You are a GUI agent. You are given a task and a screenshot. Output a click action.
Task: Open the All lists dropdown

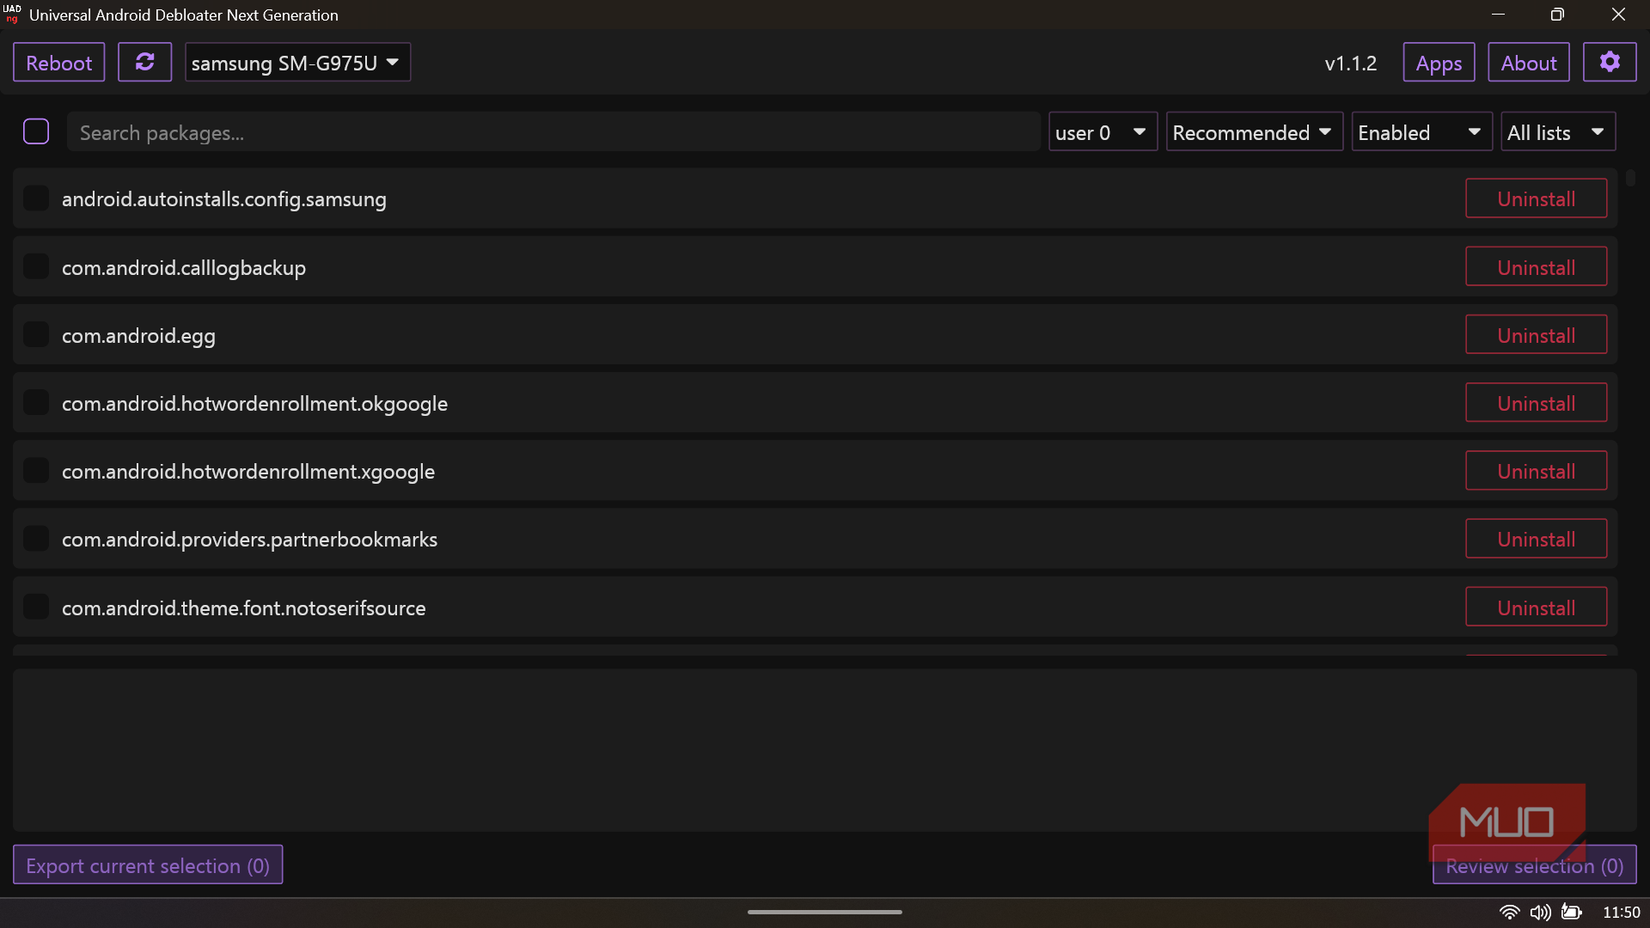1557,131
